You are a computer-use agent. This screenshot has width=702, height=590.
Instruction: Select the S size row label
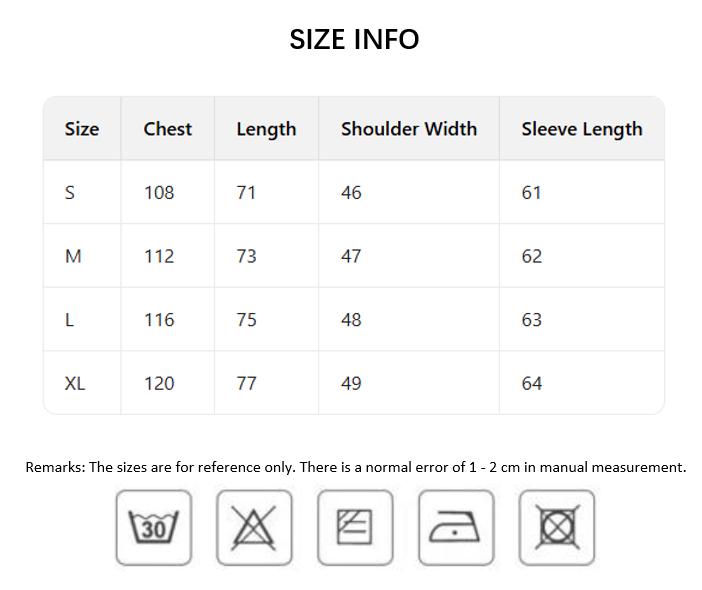(70, 192)
